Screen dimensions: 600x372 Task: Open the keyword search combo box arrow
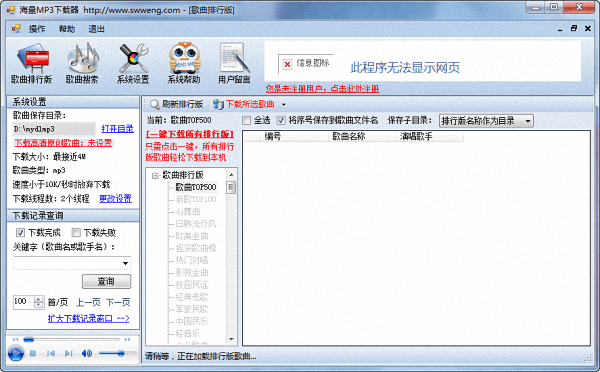(125, 263)
